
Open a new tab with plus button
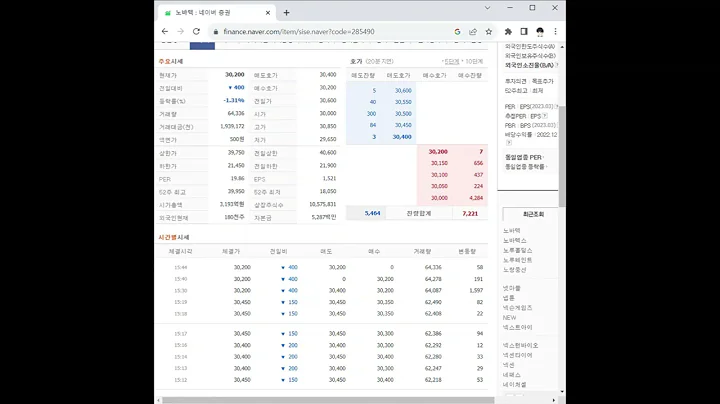(x=287, y=13)
